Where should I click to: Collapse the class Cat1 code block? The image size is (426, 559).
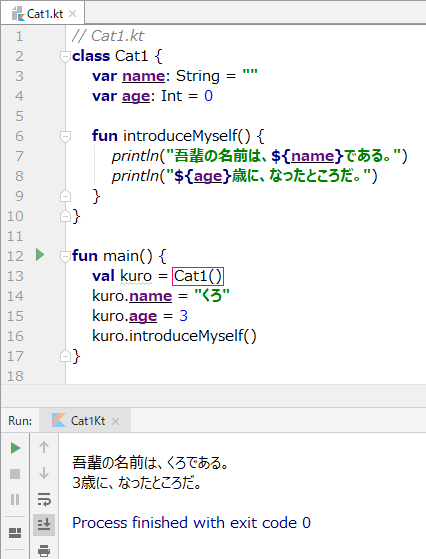coord(65,57)
